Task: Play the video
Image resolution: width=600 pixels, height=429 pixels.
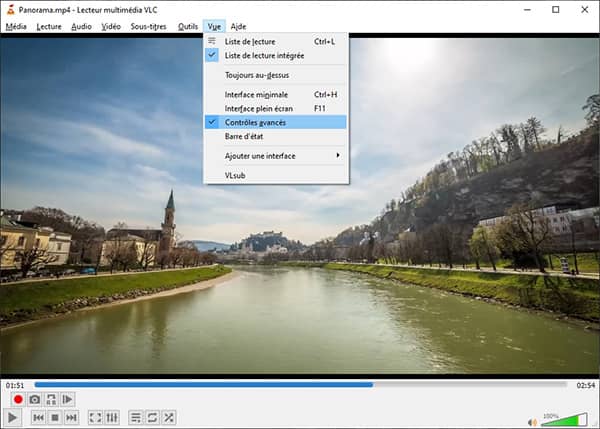Action: (x=12, y=418)
